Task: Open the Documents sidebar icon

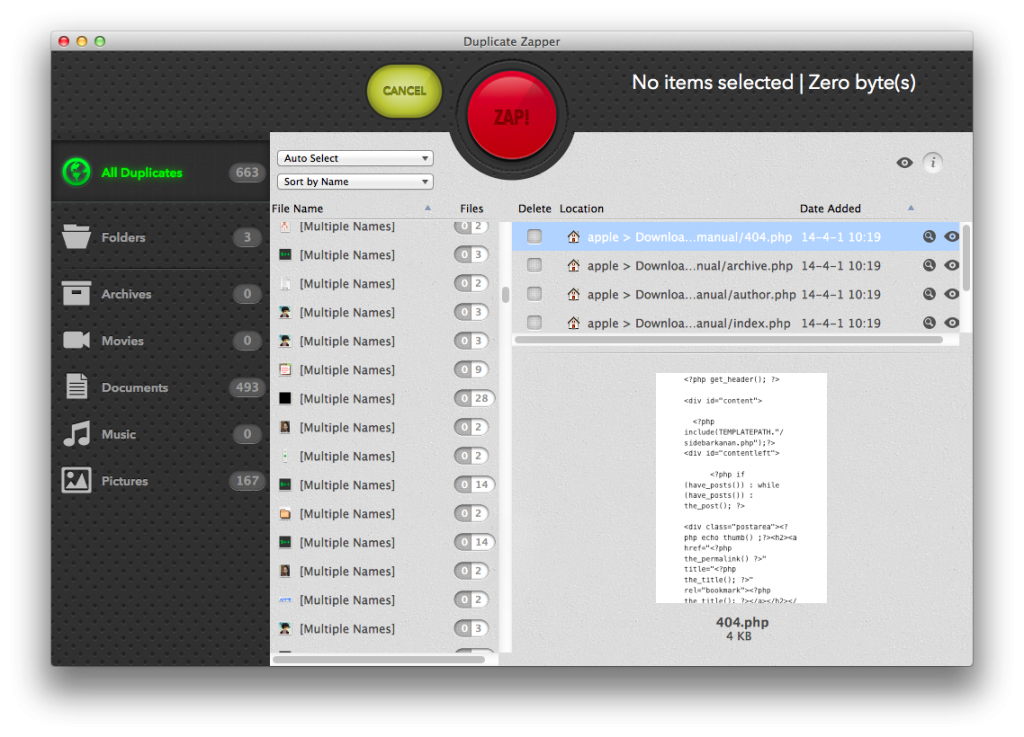Action: 77,387
